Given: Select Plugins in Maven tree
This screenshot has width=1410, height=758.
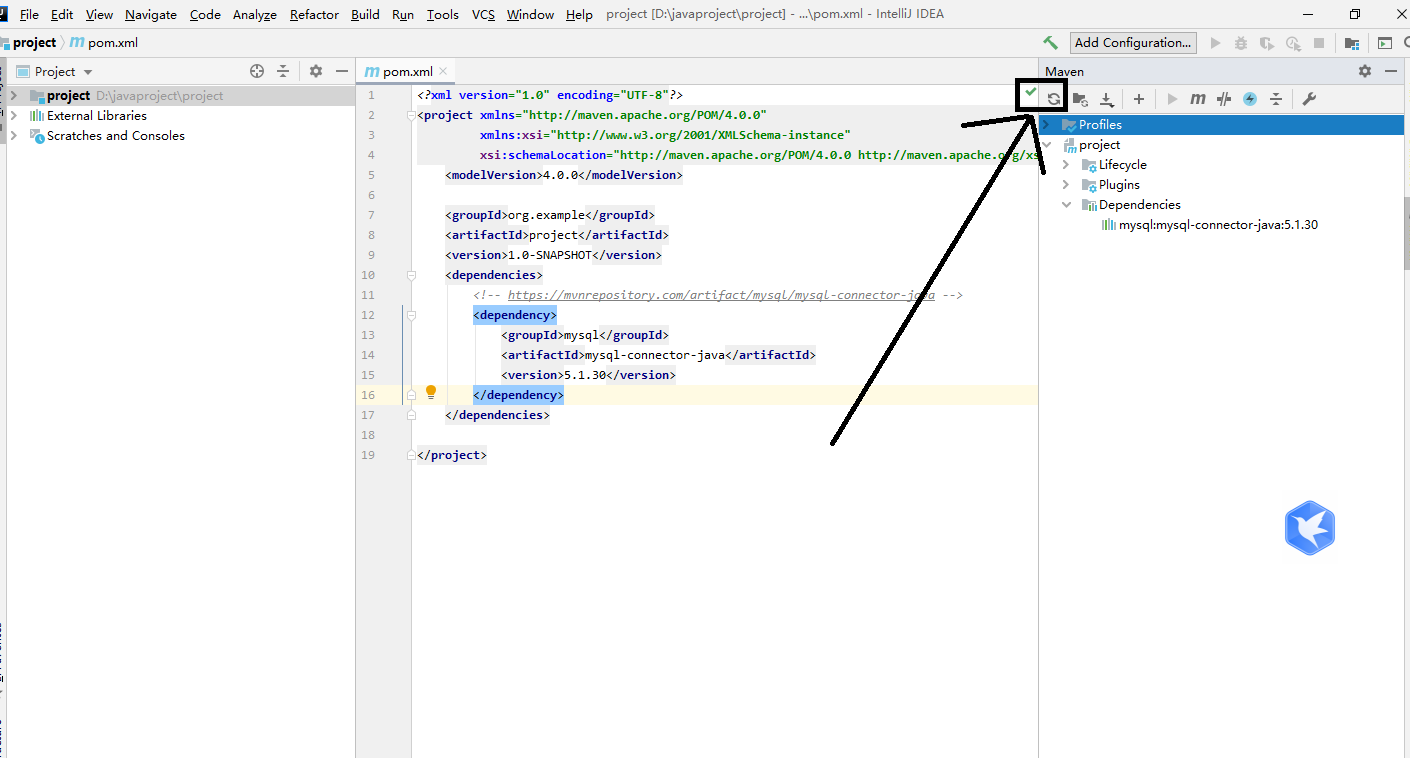Looking at the screenshot, I should [1119, 185].
